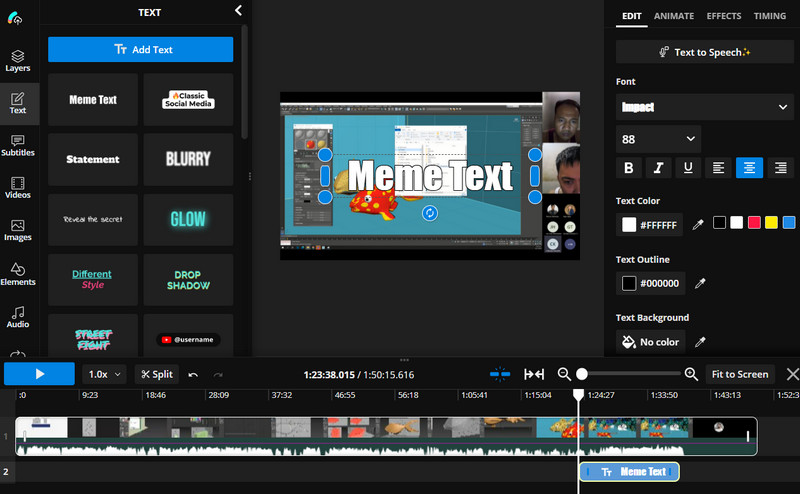Image resolution: width=800 pixels, height=494 pixels.
Task: Open the font size 88 dropdown
Action: [658, 139]
